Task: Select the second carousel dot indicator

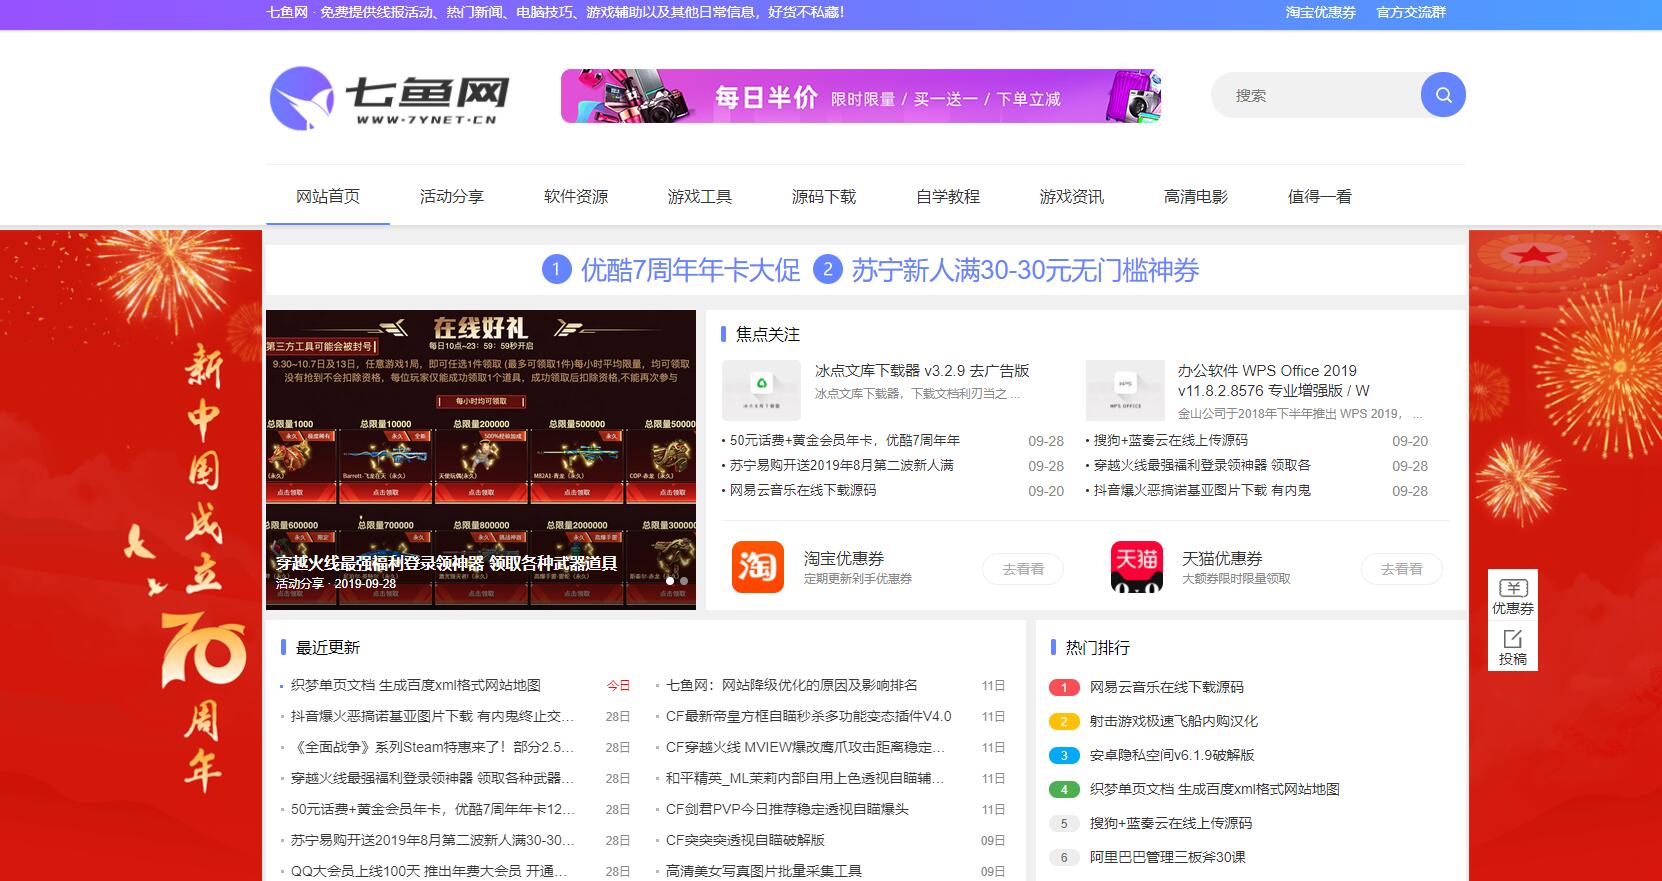Action: [684, 580]
